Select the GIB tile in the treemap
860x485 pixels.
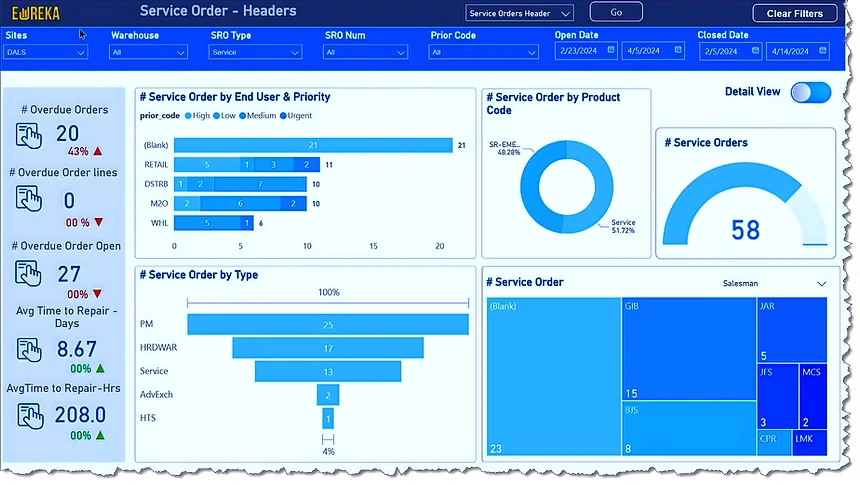click(687, 348)
